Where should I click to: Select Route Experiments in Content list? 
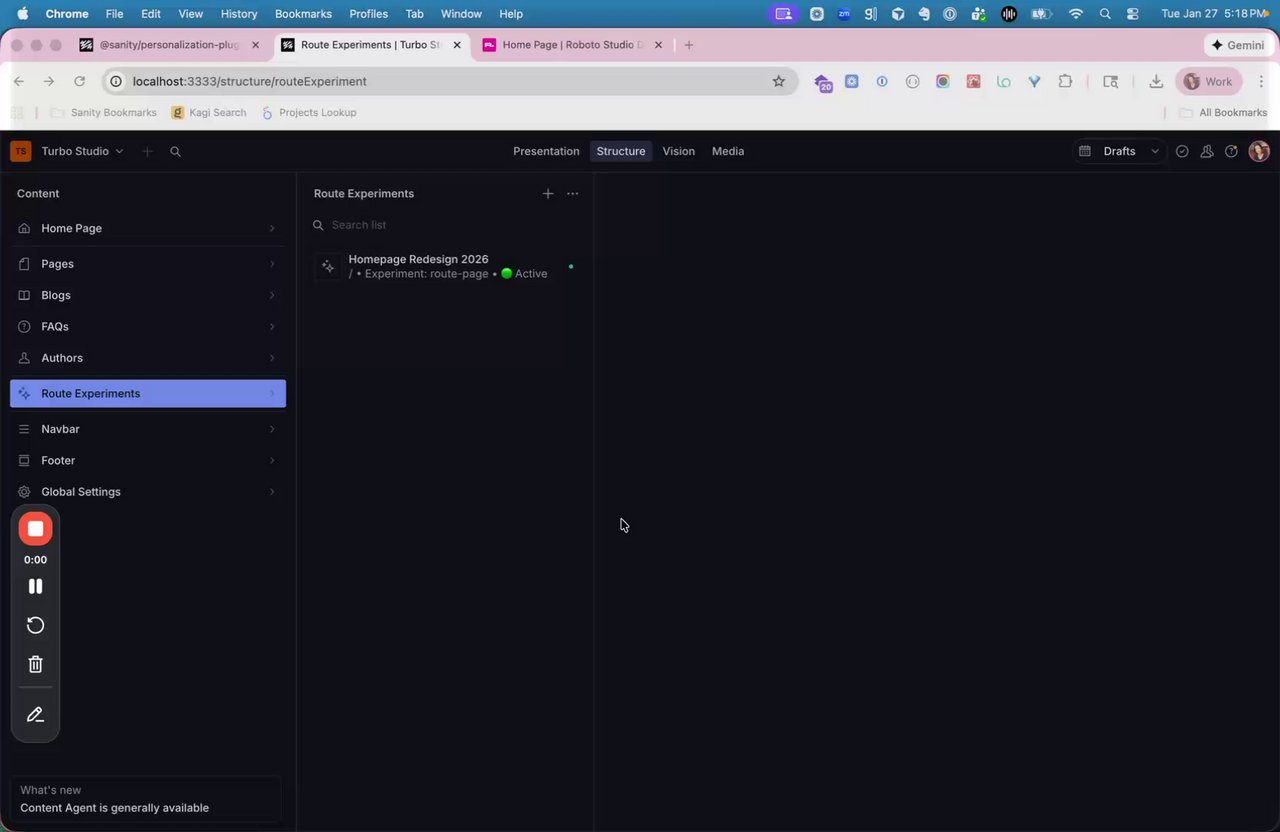(148, 393)
